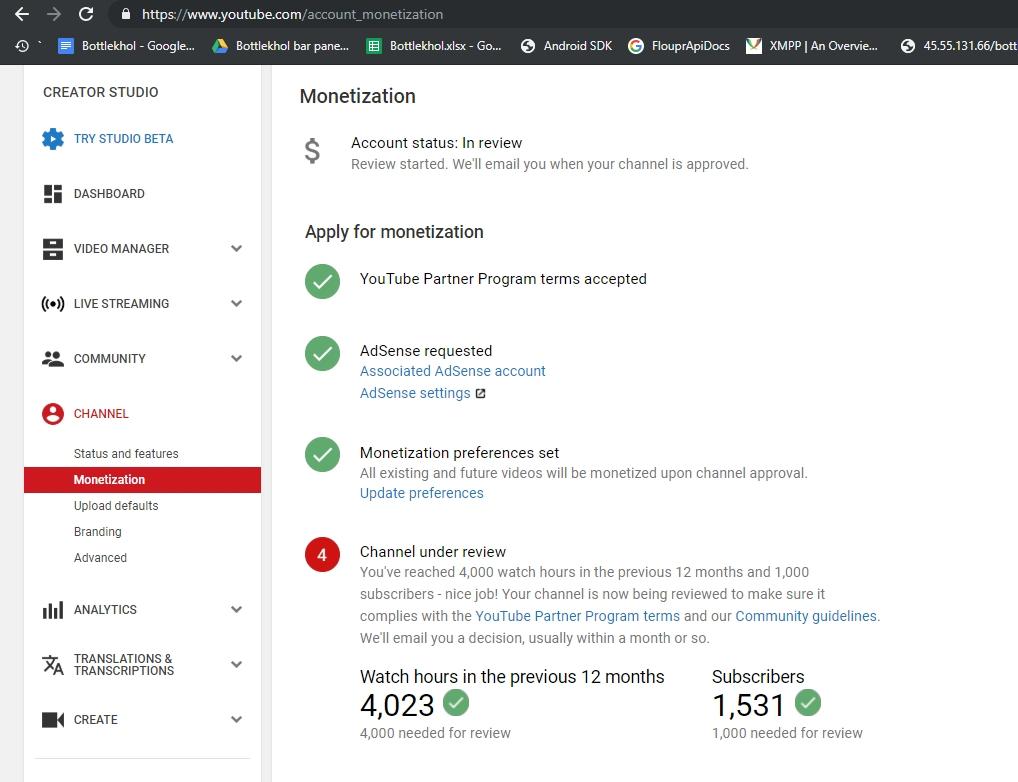The height and width of the screenshot is (782, 1018).
Task: Click the green check beside Monetization preferences set
Action: (x=323, y=454)
